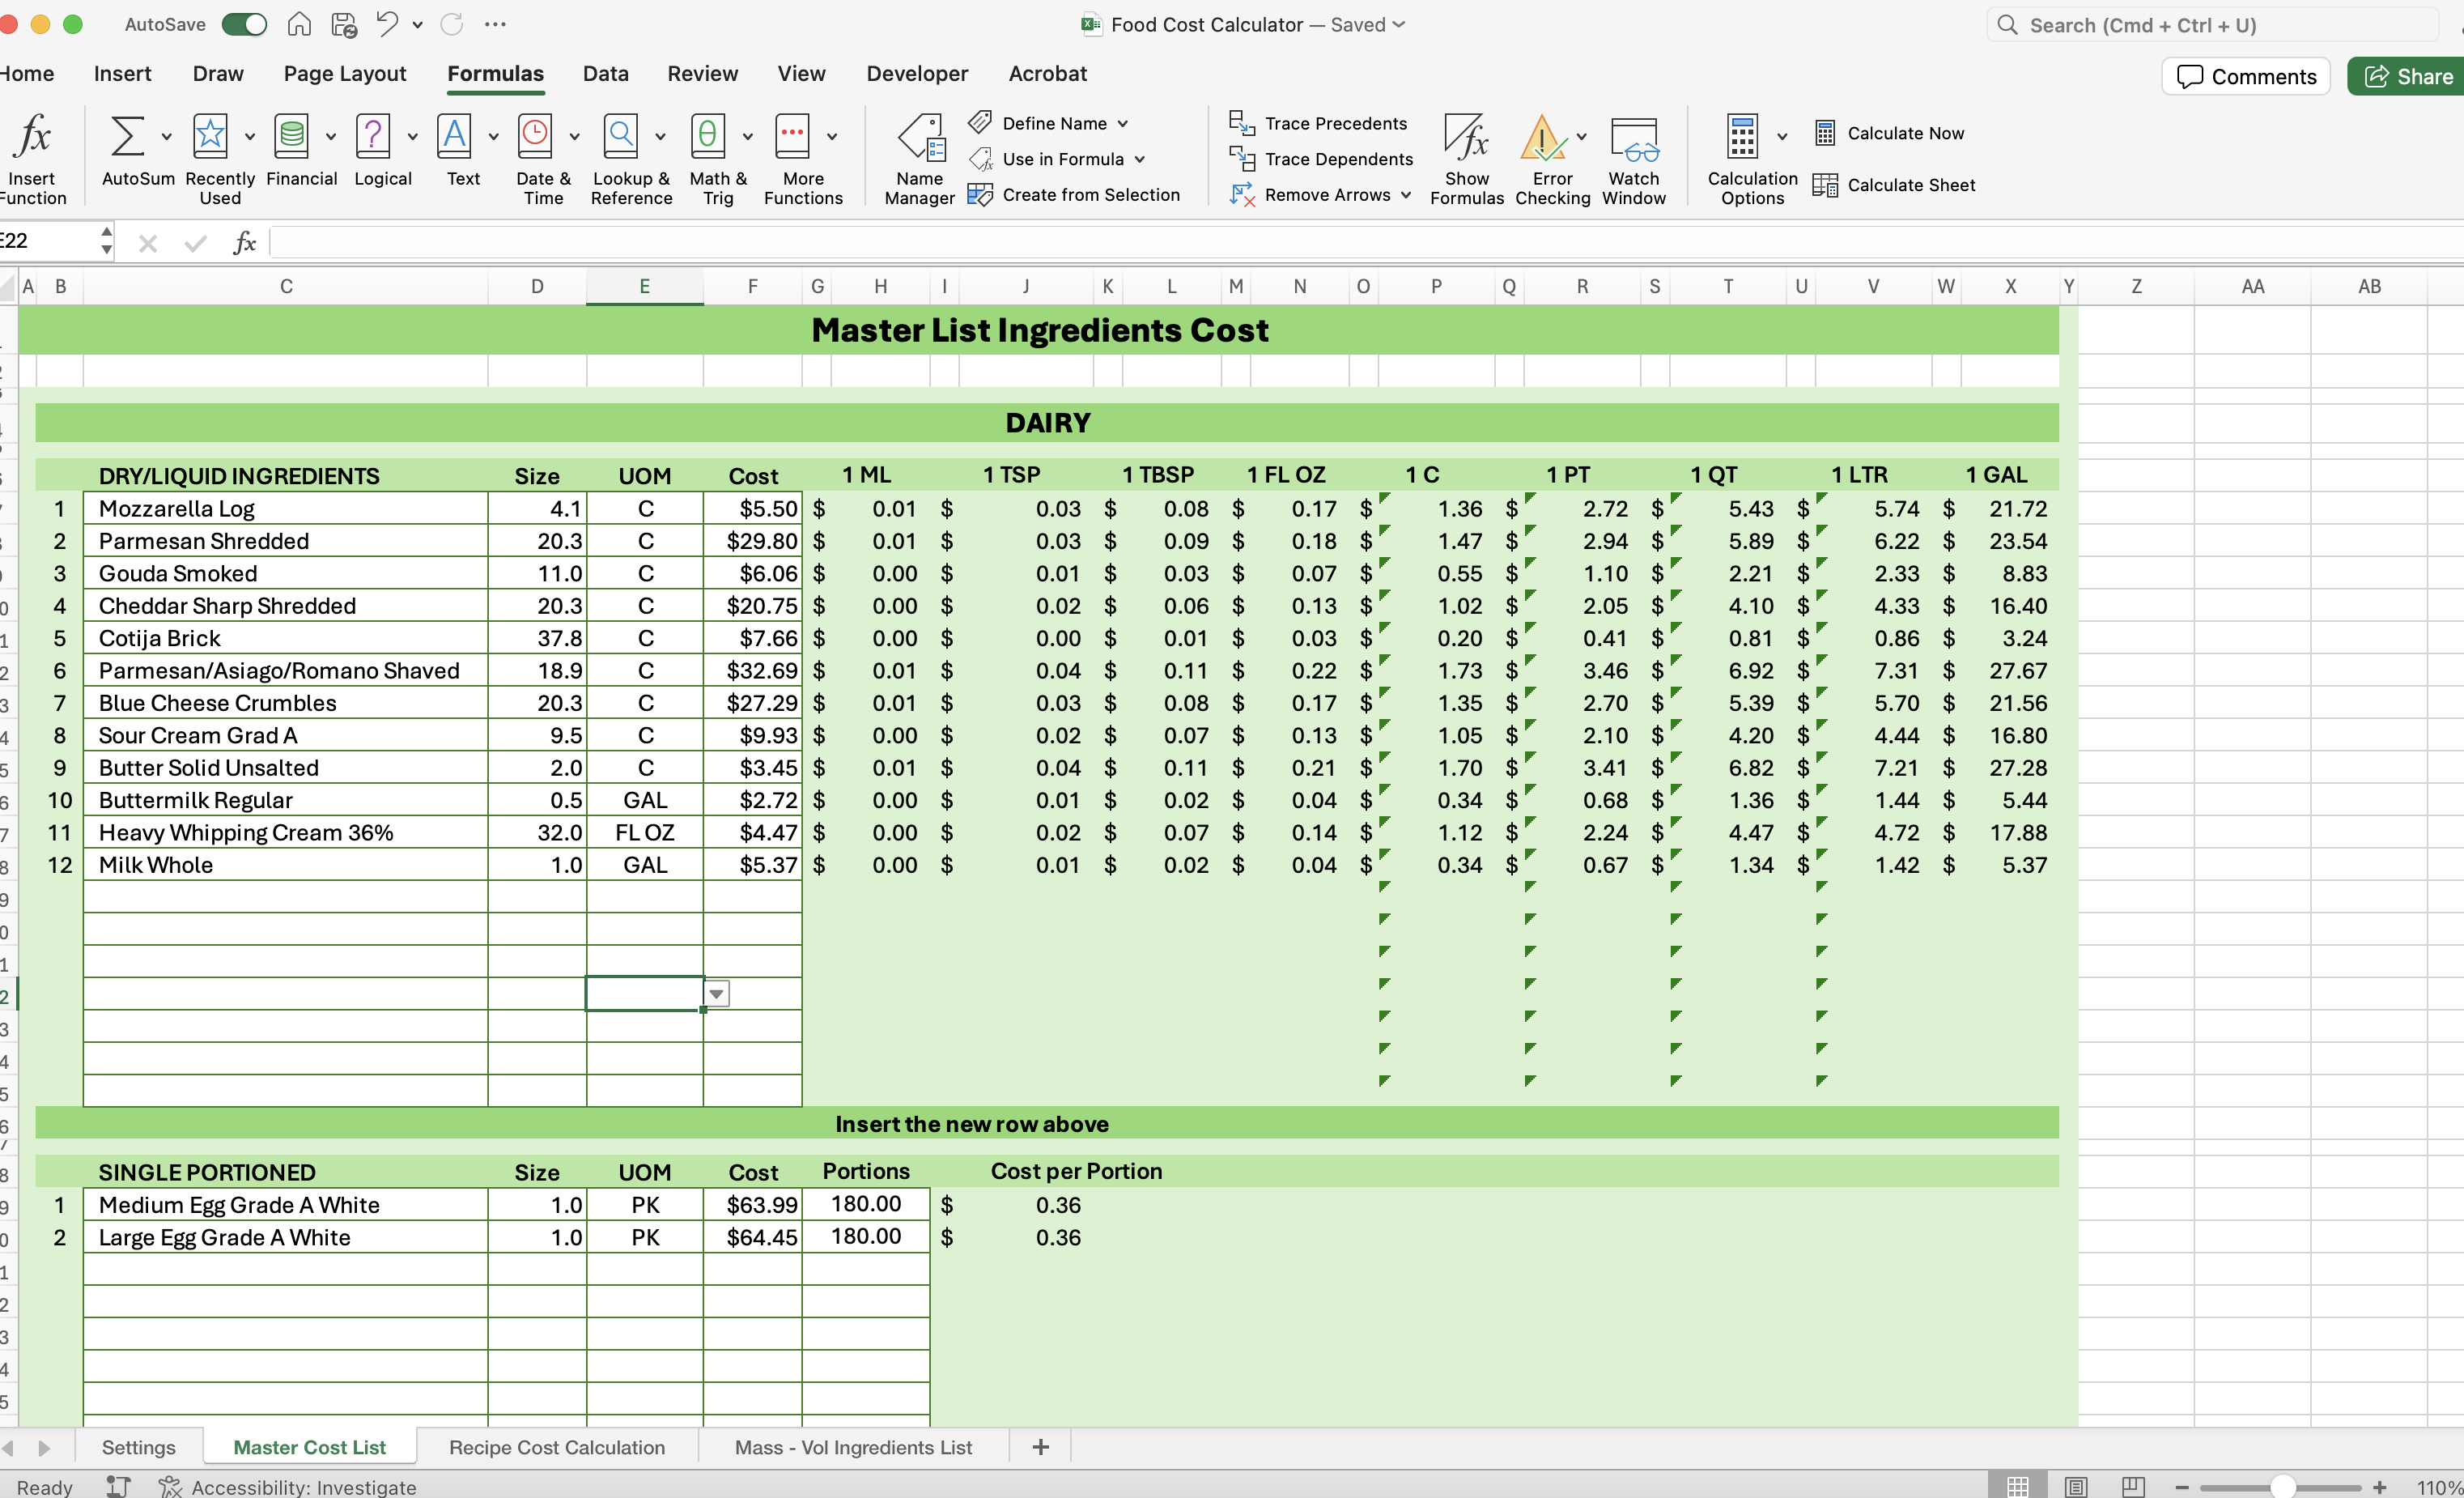Viewport: 2464px width, 1498px height.
Task: Open the Recipe Cost Calculation sheet
Action: 556,1447
